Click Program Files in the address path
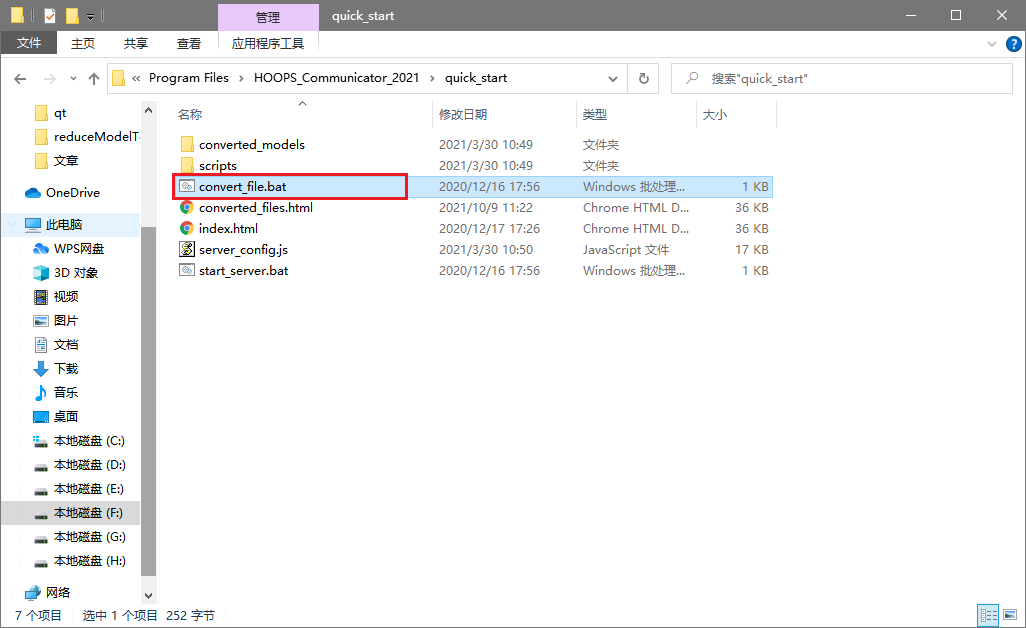 pyautogui.click(x=188, y=78)
